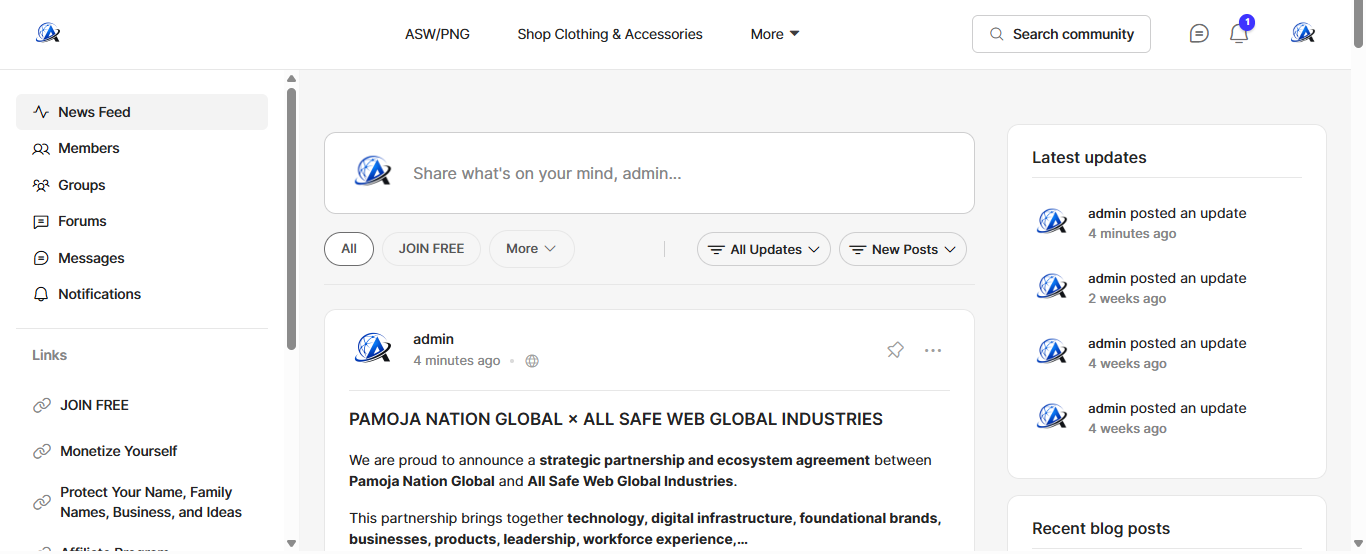
Task: Pin the admin post with pin icon
Action: [x=895, y=350]
